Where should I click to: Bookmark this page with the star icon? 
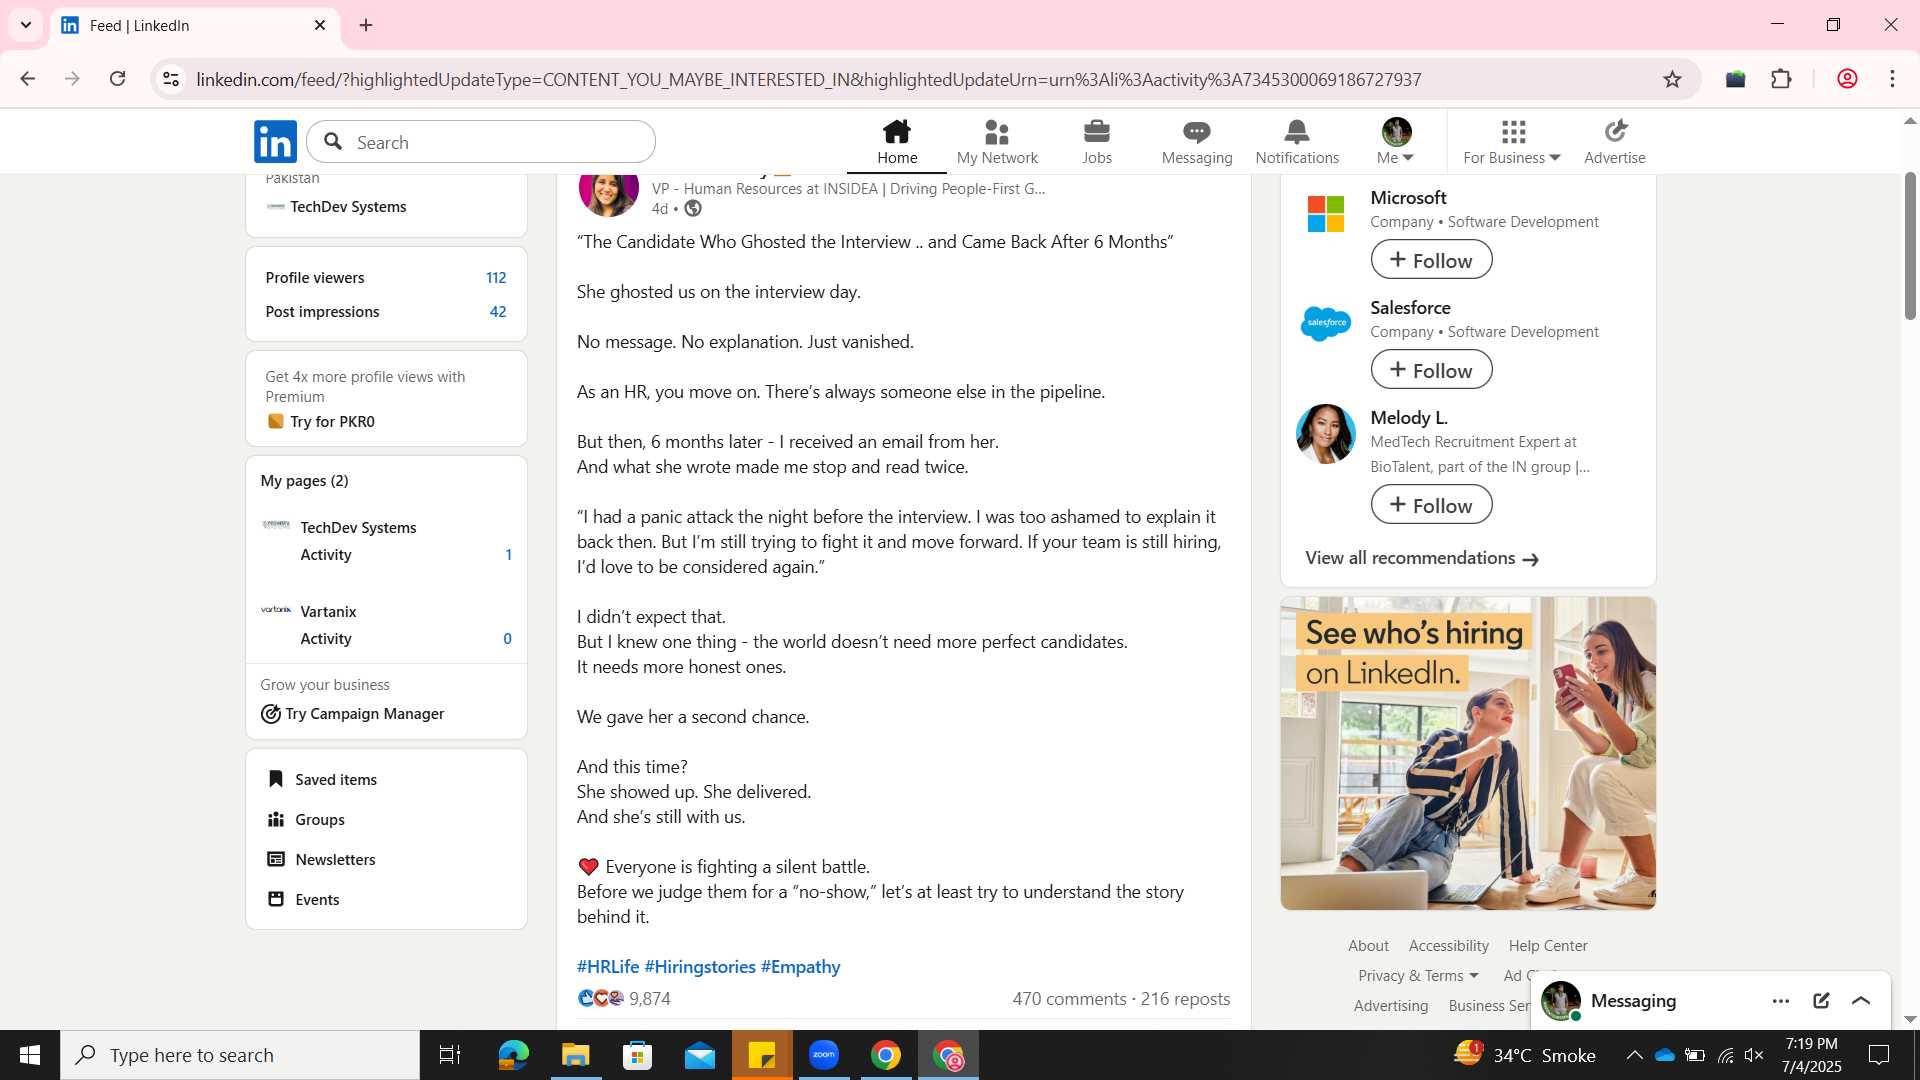[1673, 79]
